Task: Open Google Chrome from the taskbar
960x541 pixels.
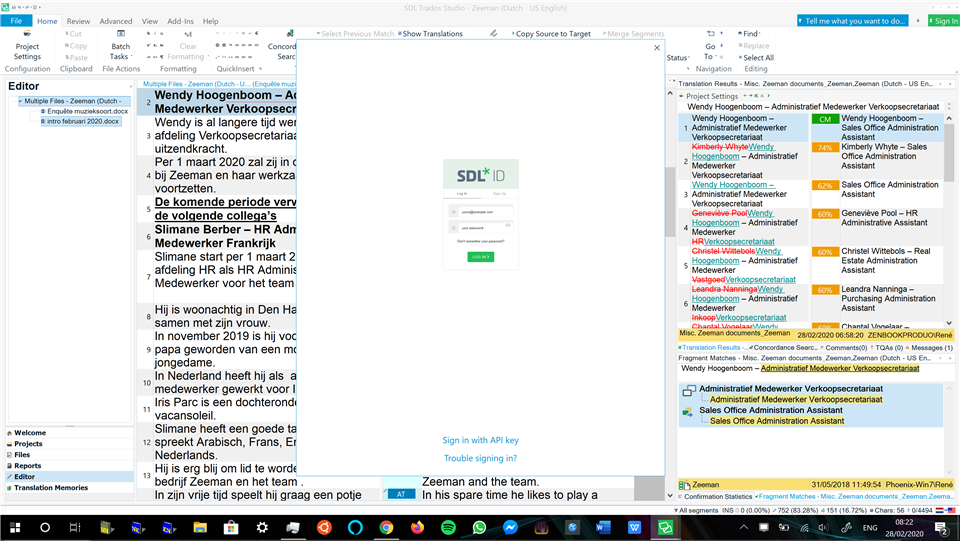Action: 386,528
